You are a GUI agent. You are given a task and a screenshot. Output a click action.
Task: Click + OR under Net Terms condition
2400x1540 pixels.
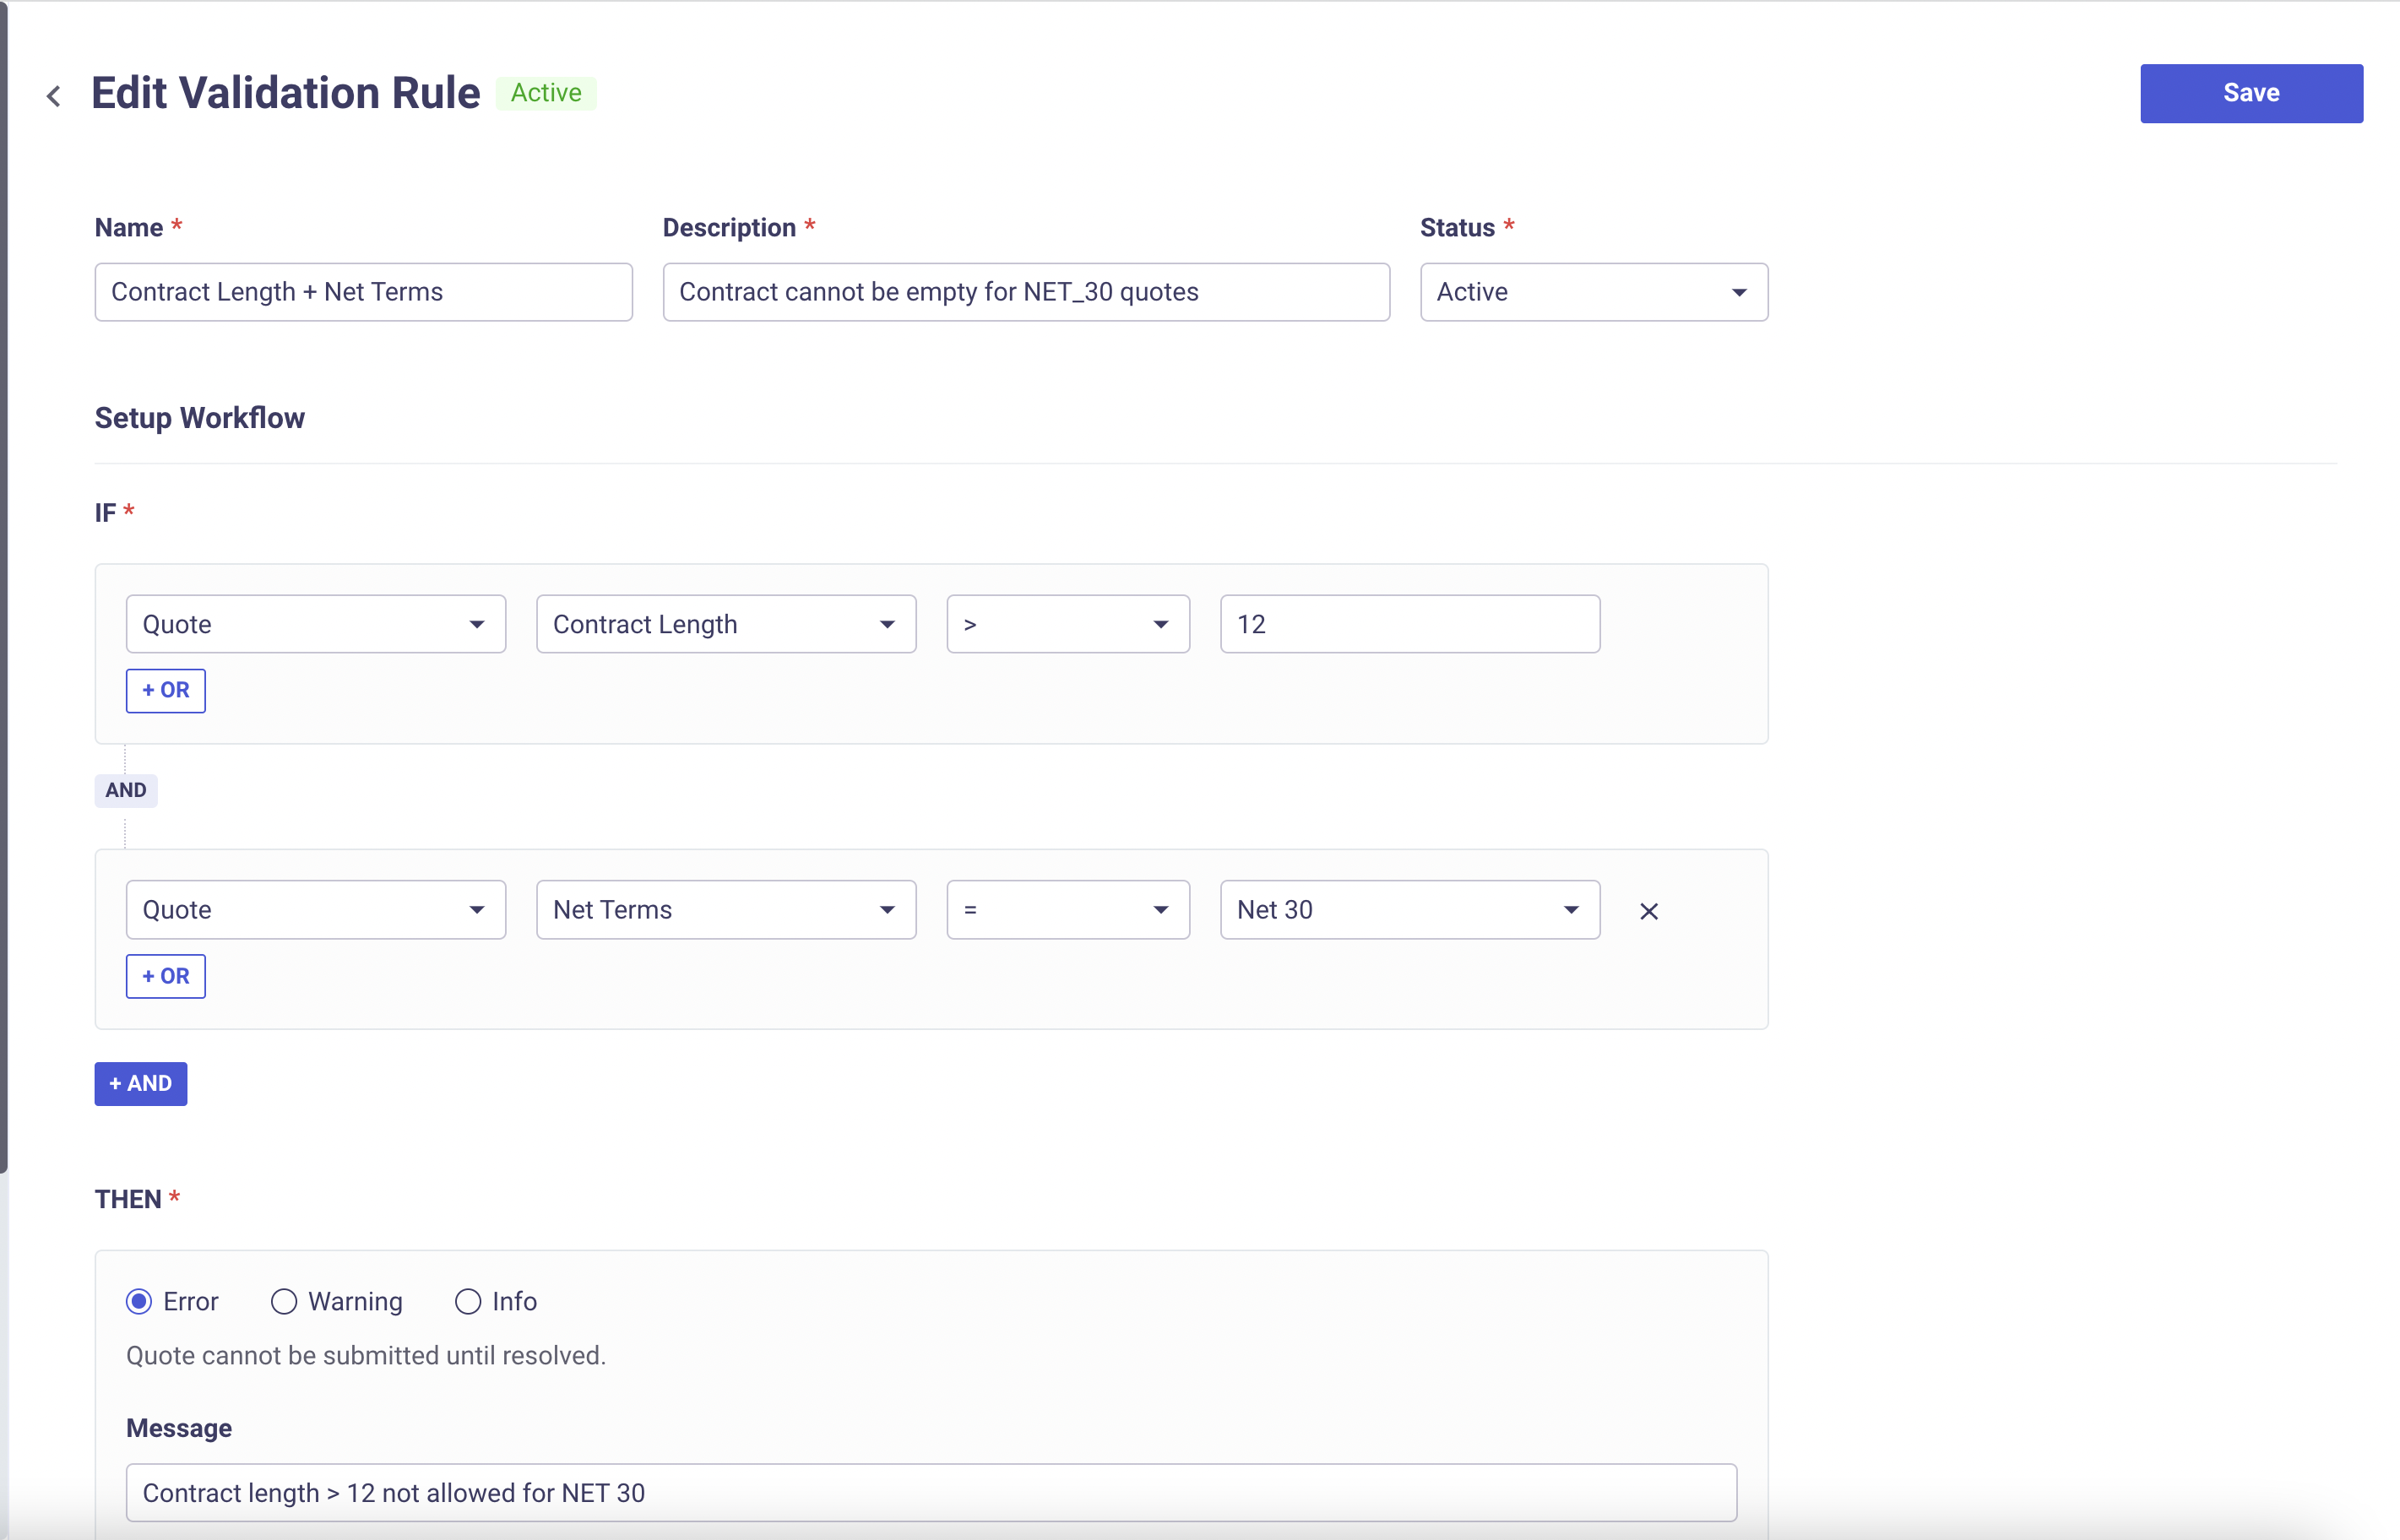(166, 976)
